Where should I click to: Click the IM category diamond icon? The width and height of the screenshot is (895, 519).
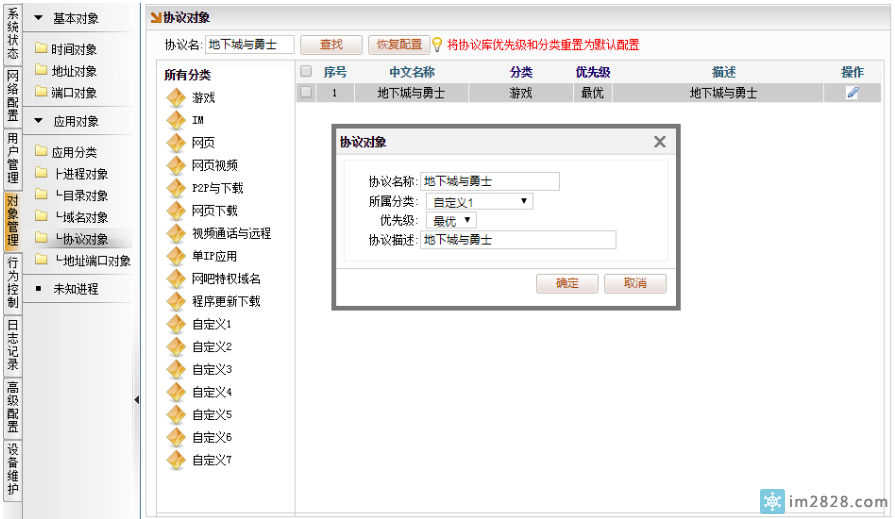(176, 120)
